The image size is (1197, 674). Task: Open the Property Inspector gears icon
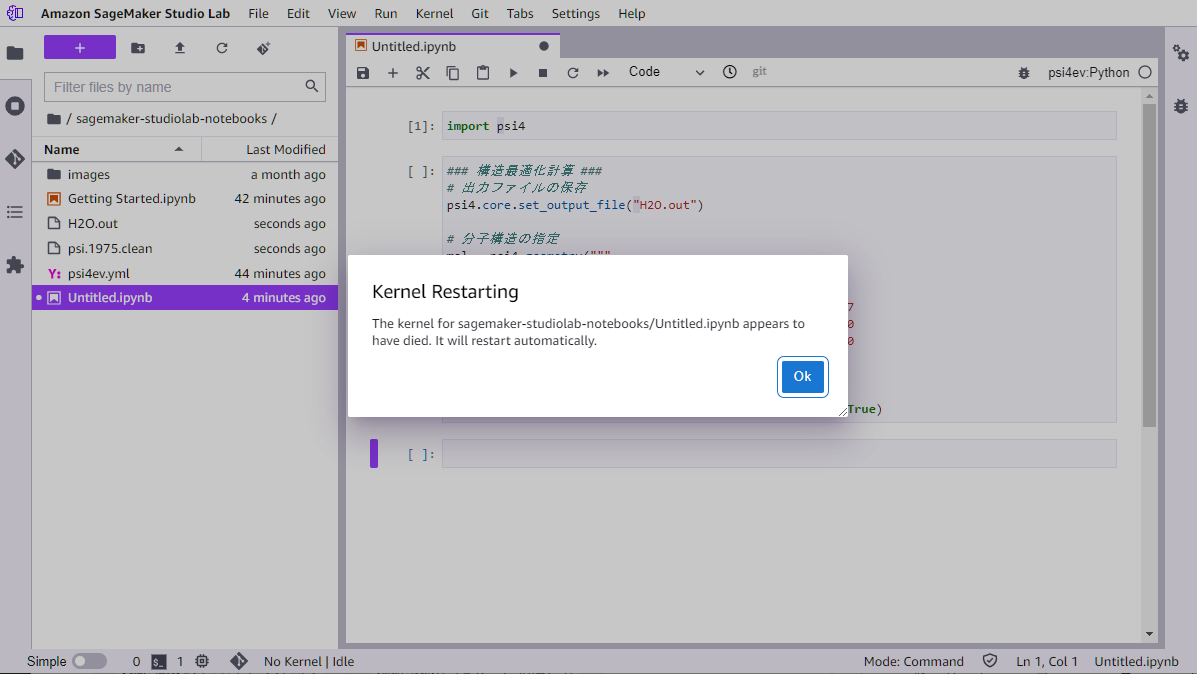click(x=1181, y=53)
